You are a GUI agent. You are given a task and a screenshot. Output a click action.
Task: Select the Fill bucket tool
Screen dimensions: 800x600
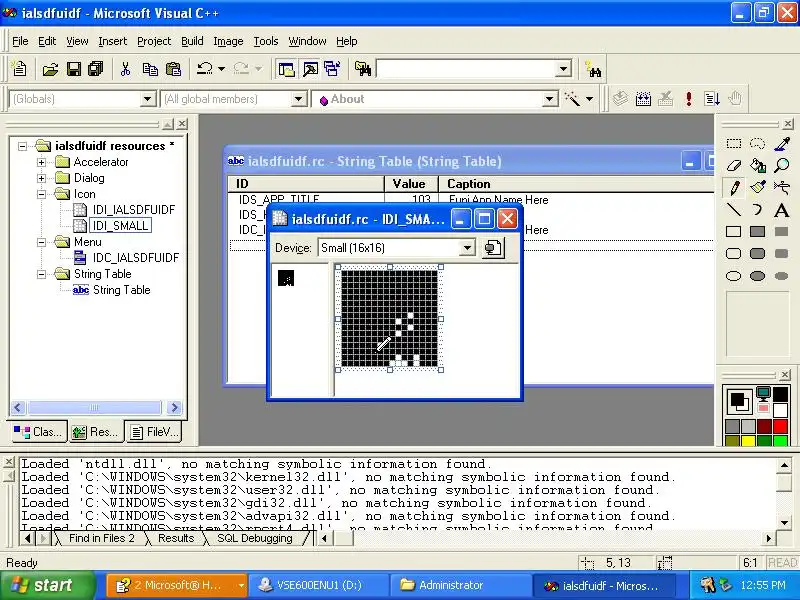(x=758, y=165)
